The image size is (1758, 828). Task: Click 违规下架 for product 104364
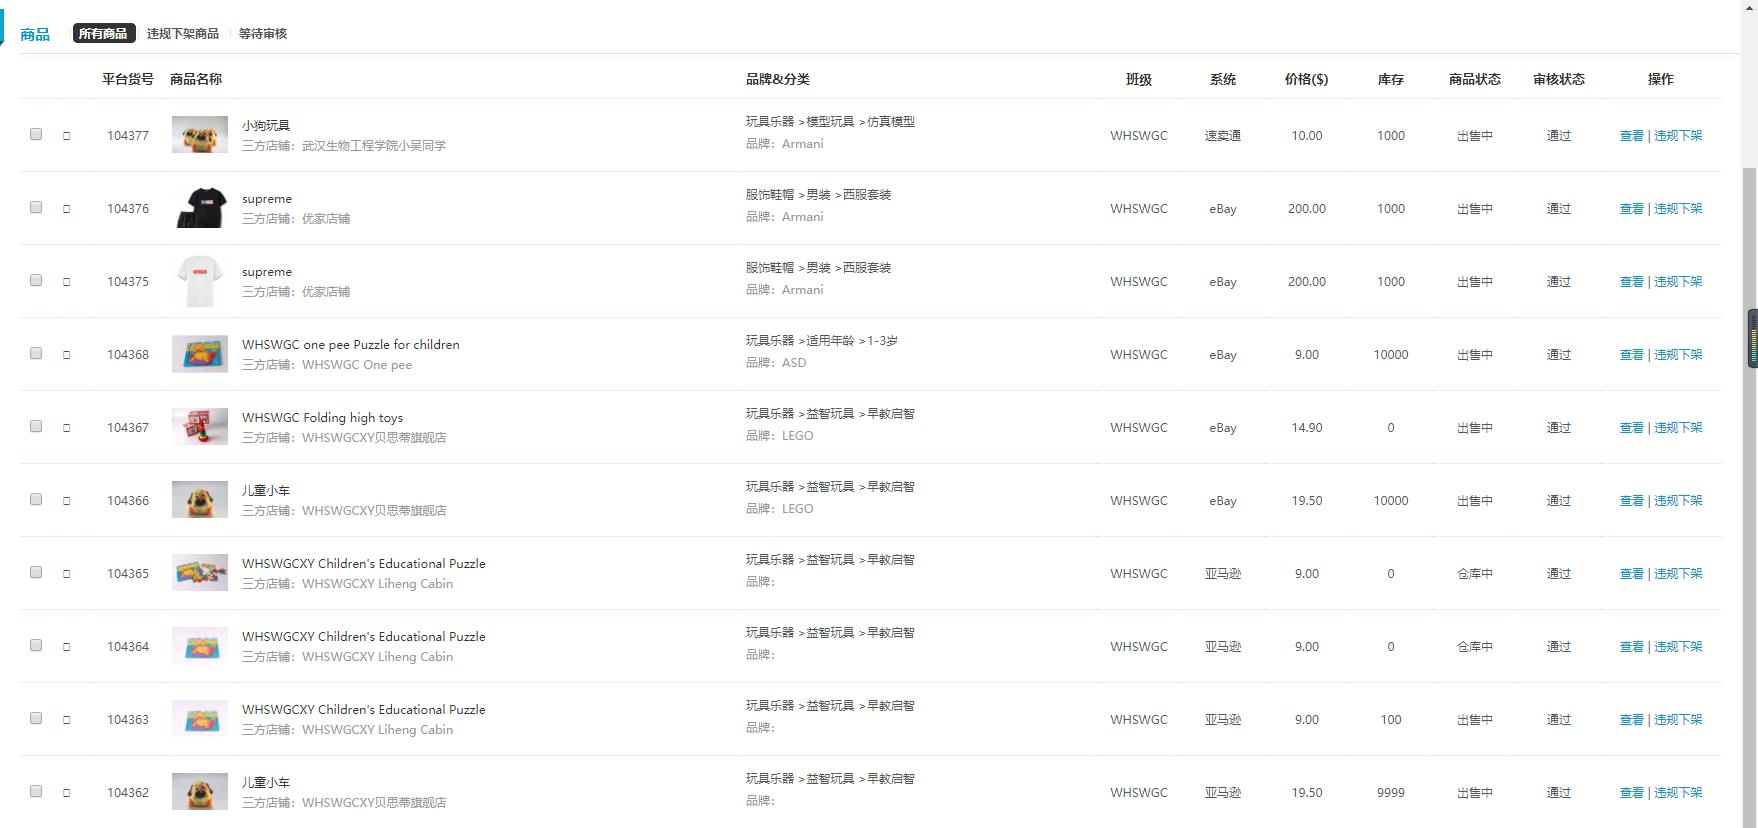1678,647
